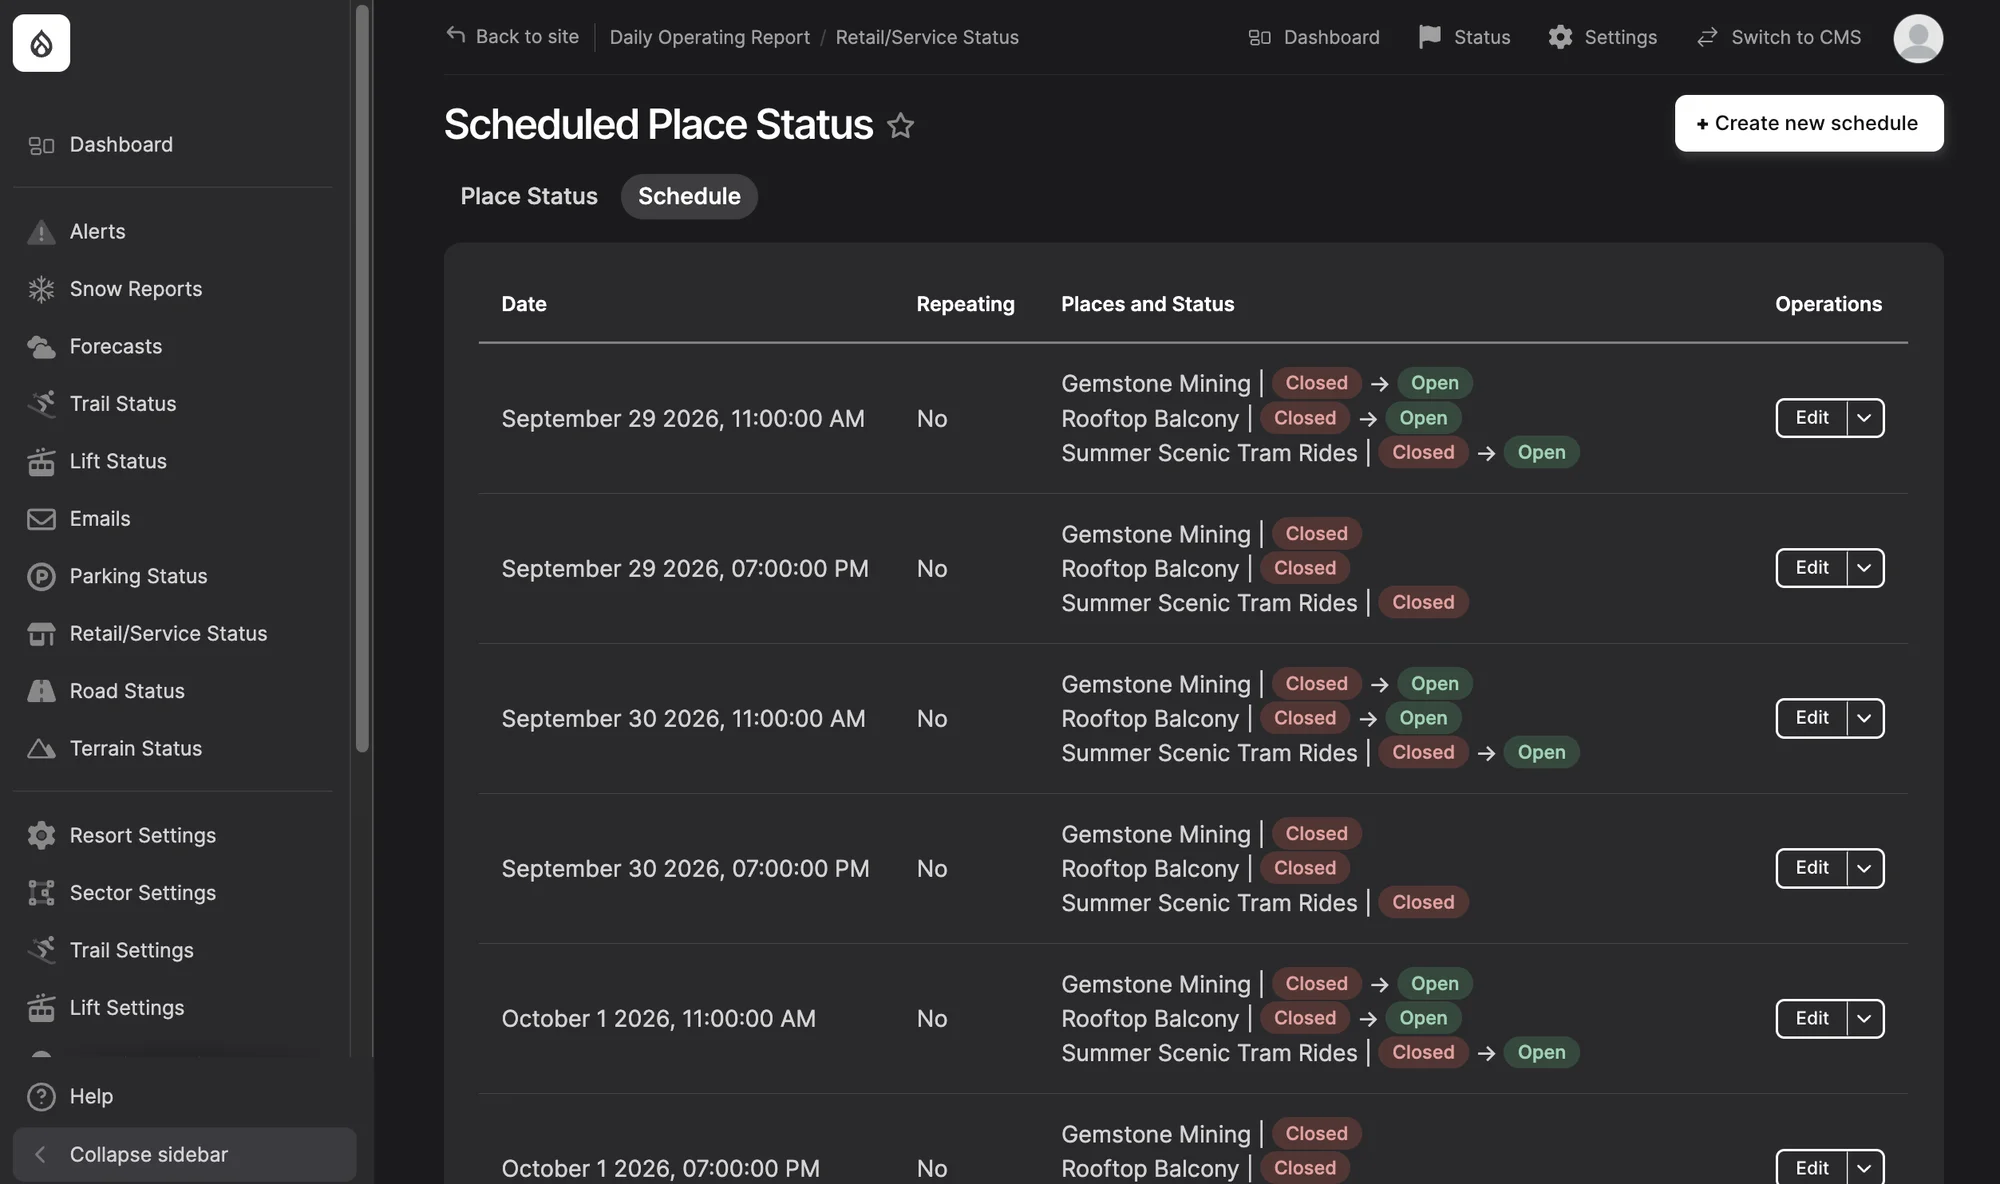Edit the September 29 11:00 AM schedule
This screenshot has height=1184, width=2000.
pos(1811,418)
